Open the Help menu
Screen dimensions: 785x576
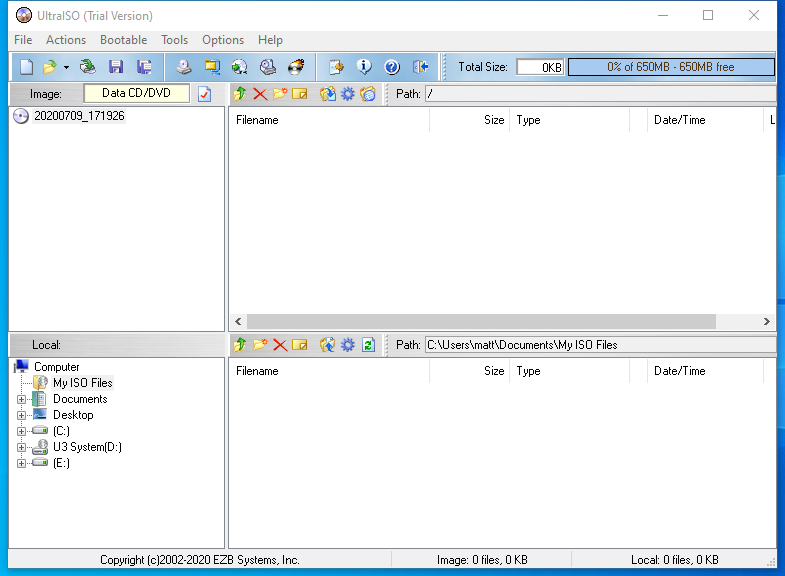[270, 40]
